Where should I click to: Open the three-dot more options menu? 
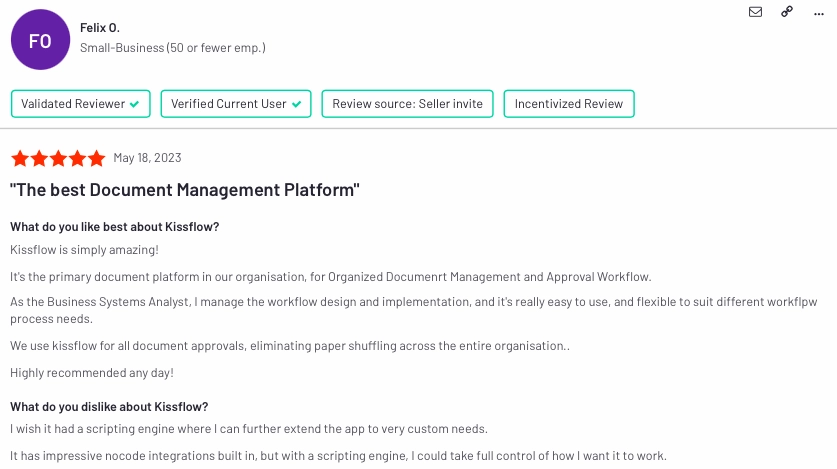click(x=819, y=14)
